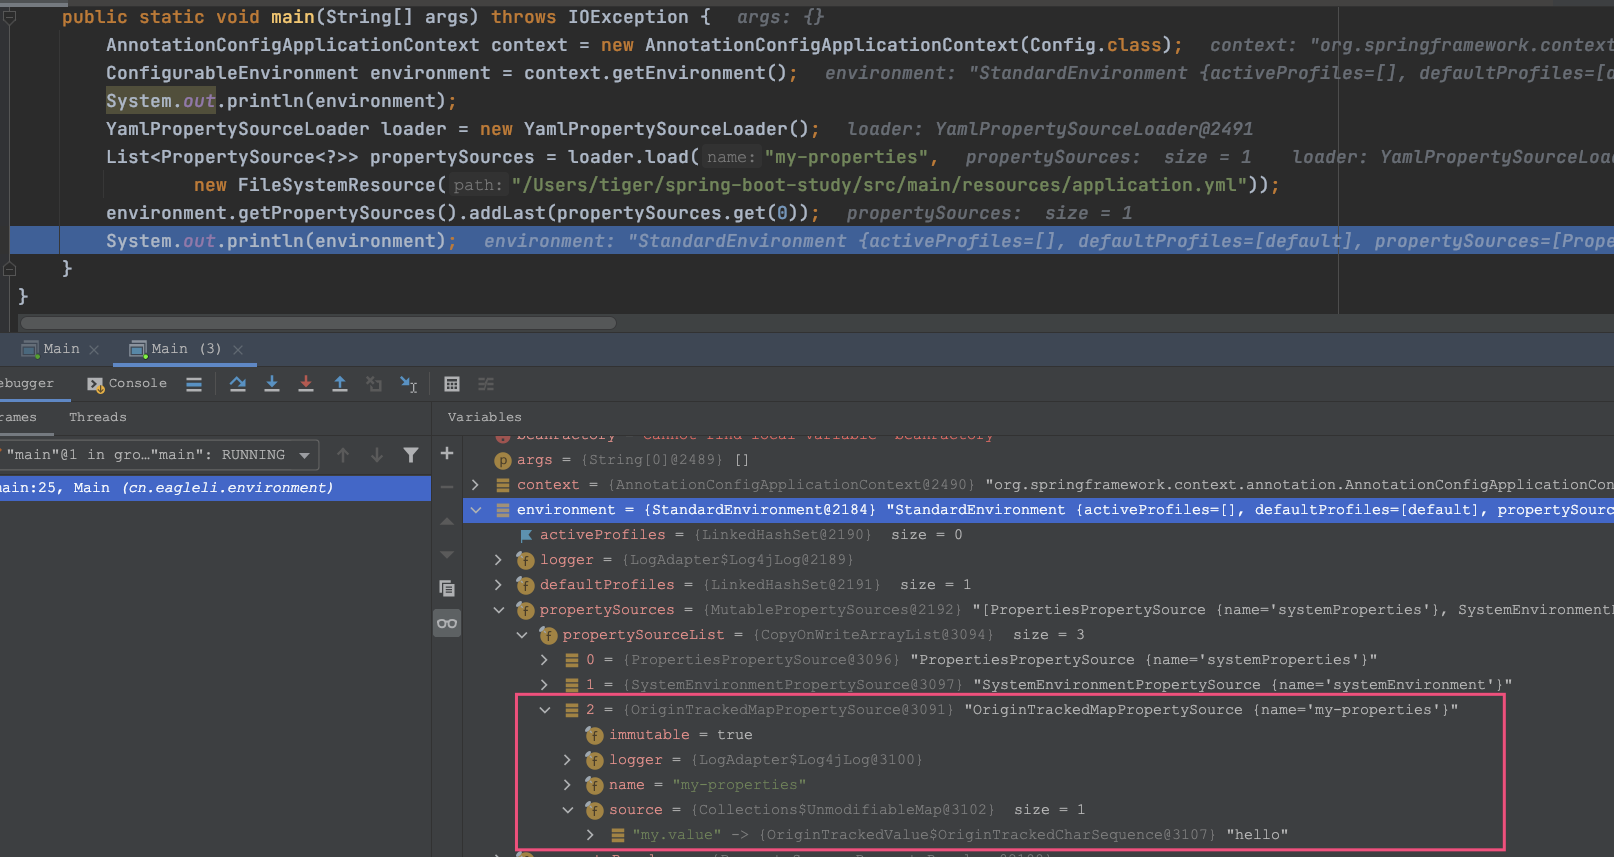Switch to the Frames tab

click(18, 417)
